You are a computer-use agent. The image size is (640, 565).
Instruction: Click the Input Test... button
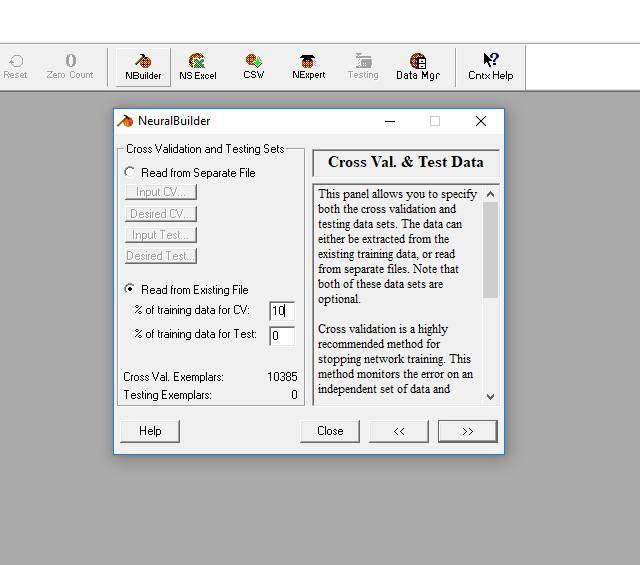click(161, 235)
